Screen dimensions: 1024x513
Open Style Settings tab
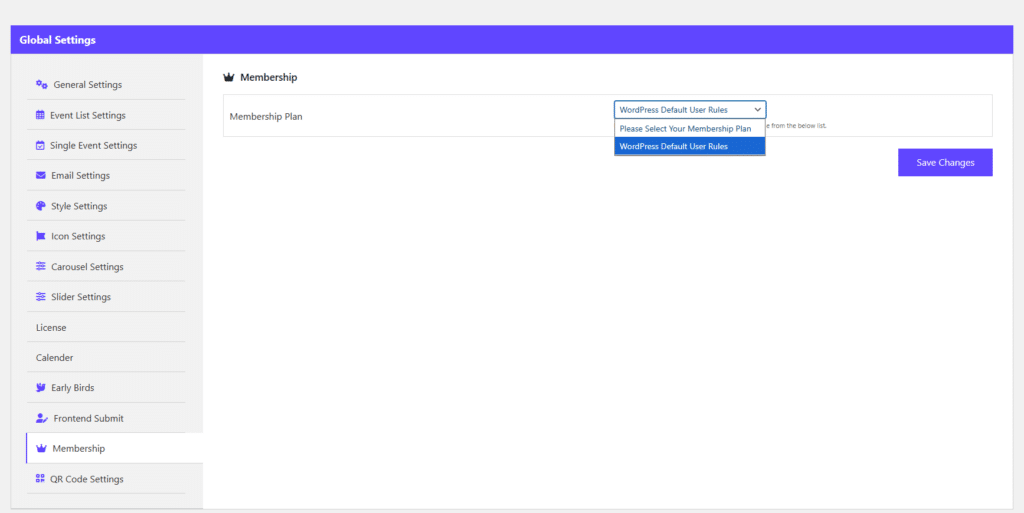(x=106, y=206)
